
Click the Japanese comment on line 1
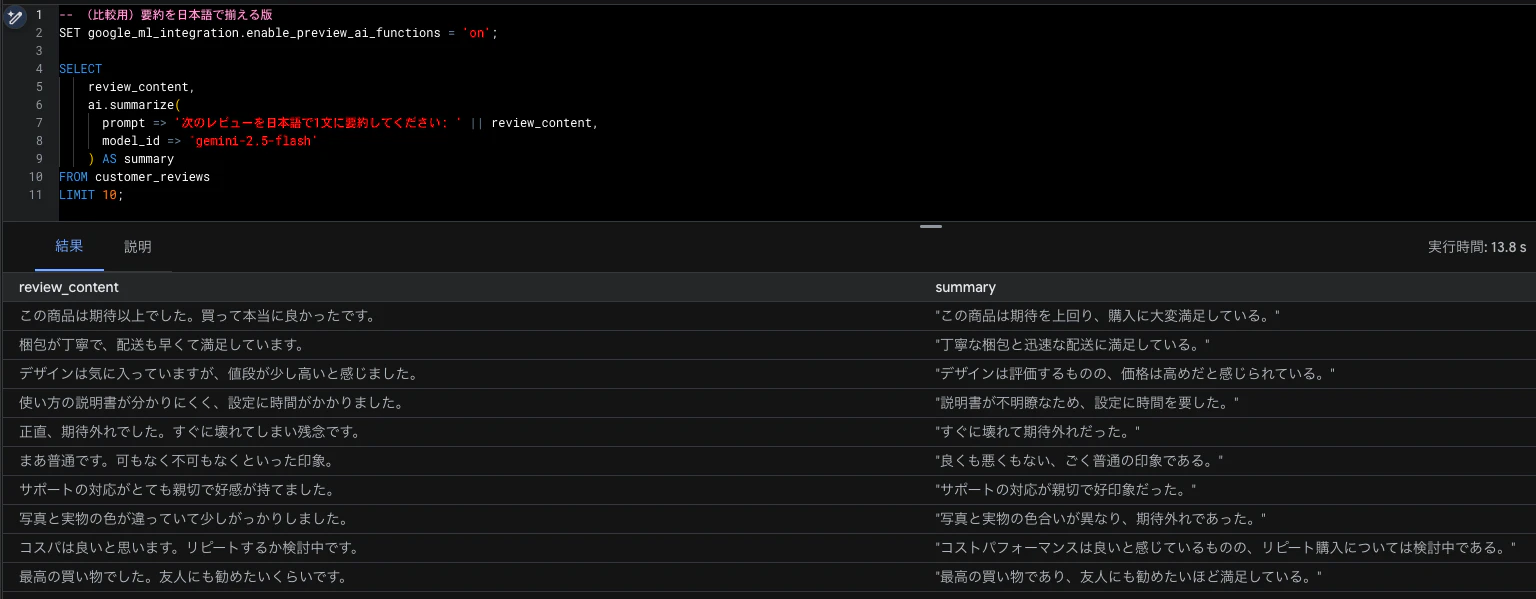pyautogui.click(x=165, y=15)
